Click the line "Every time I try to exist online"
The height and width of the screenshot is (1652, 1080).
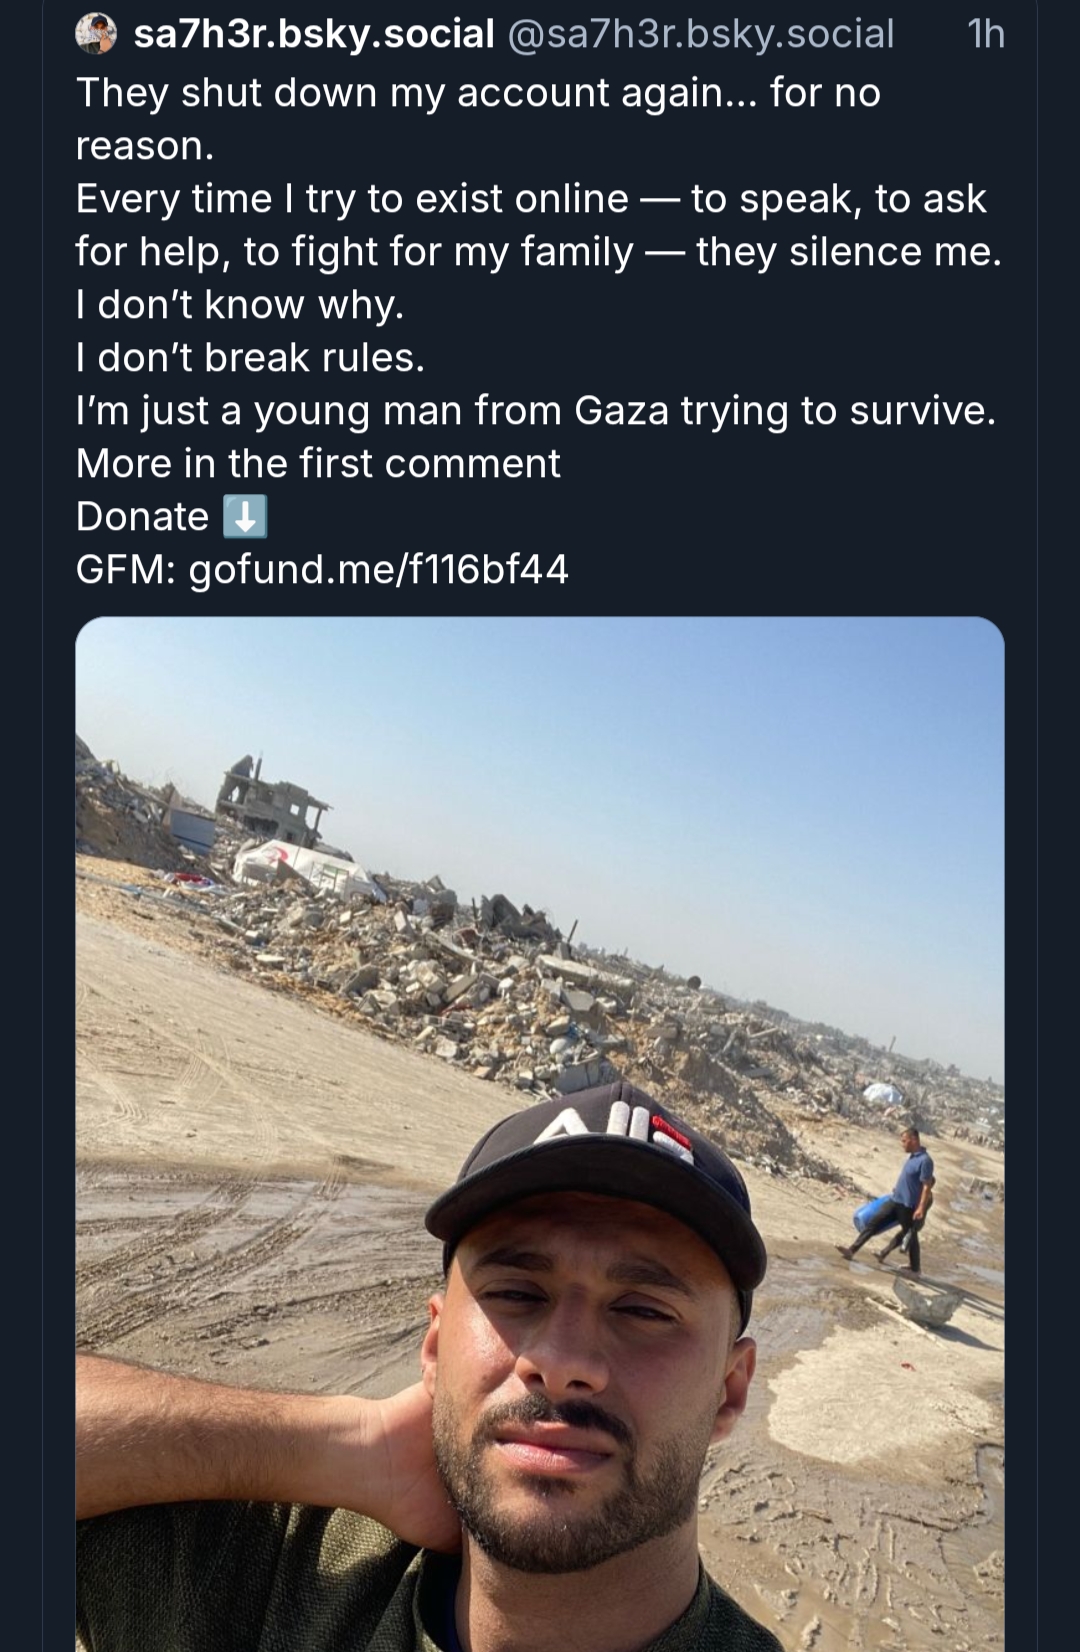(x=530, y=199)
